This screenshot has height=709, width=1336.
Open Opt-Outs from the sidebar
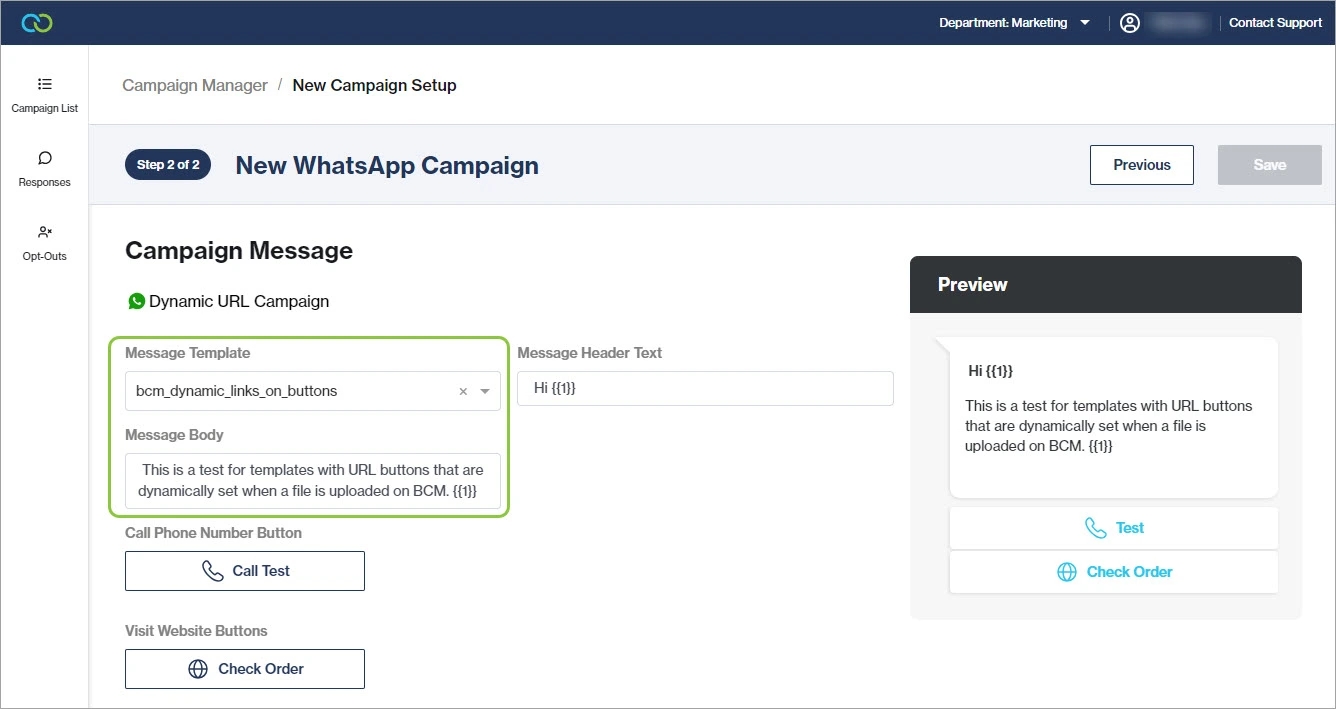tap(45, 243)
